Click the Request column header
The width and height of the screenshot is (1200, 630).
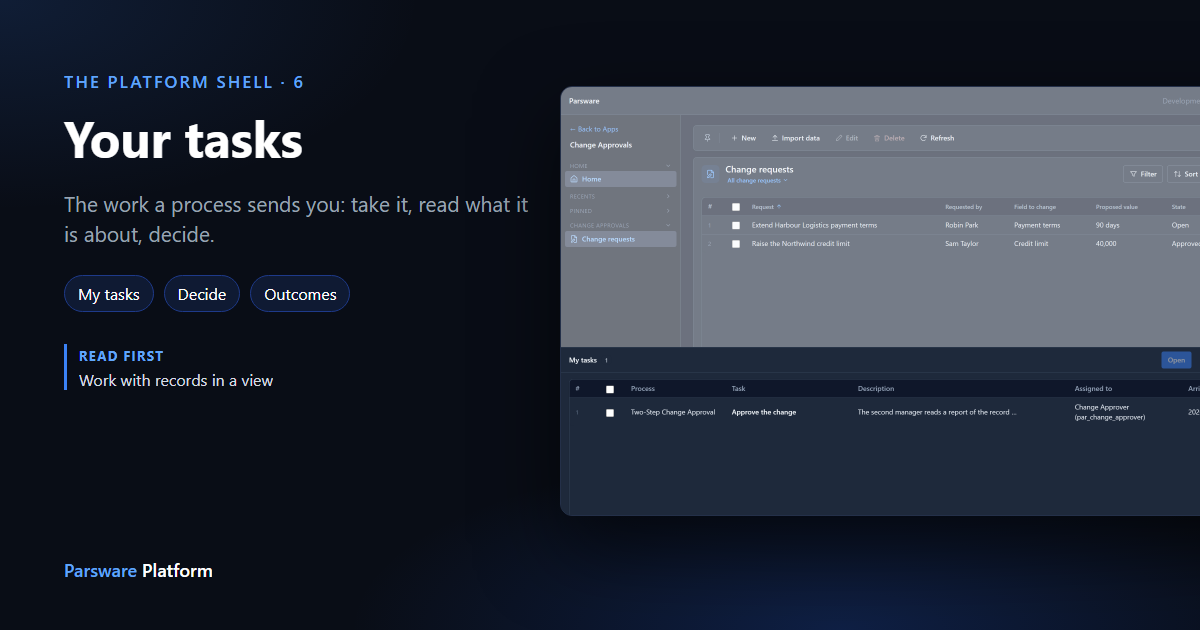[762, 207]
